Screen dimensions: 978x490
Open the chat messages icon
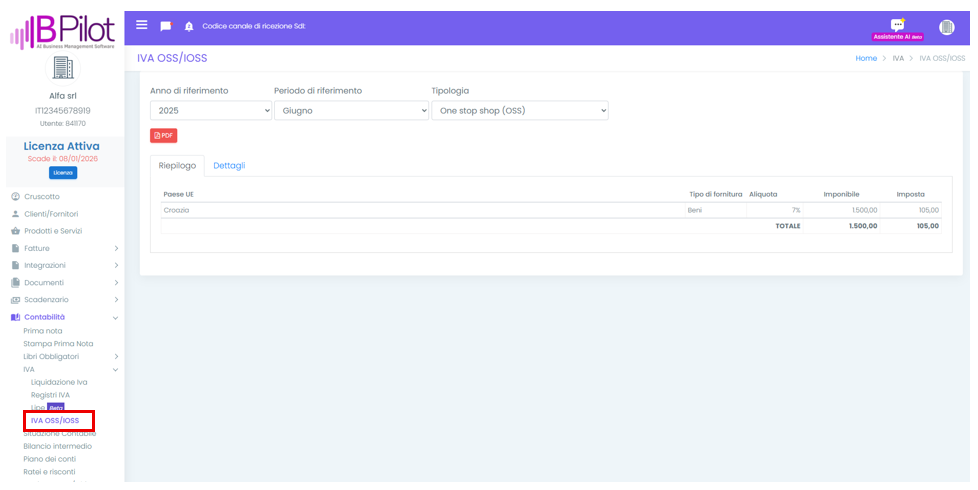click(x=165, y=26)
